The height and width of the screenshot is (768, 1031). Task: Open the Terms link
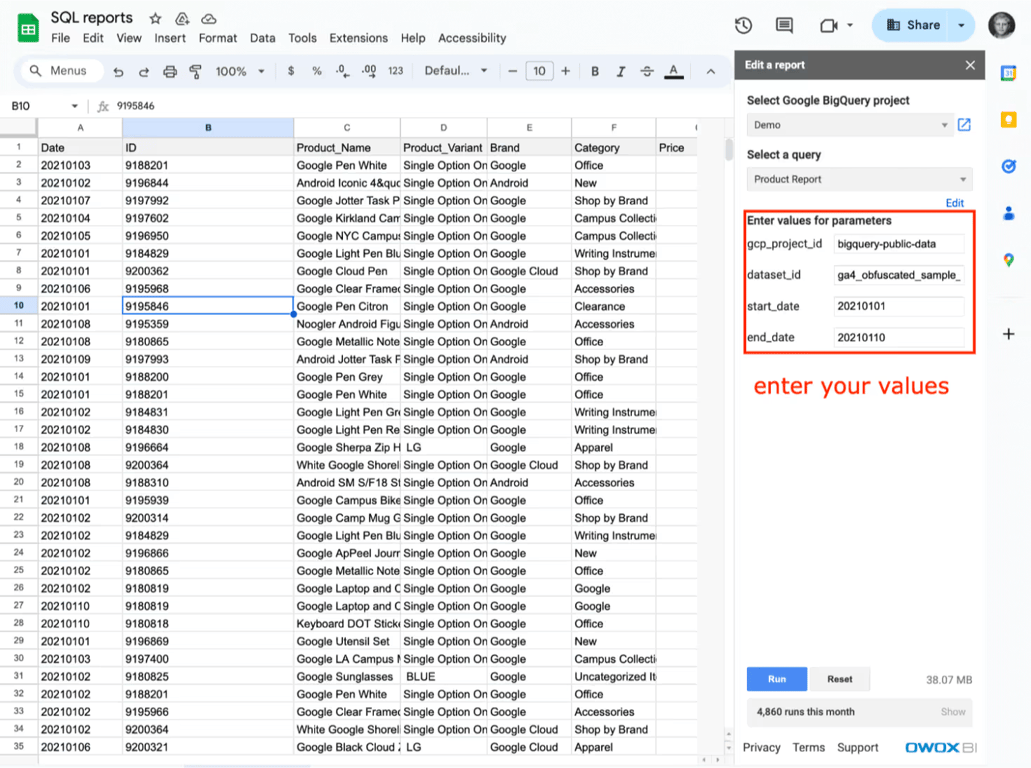click(x=808, y=748)
